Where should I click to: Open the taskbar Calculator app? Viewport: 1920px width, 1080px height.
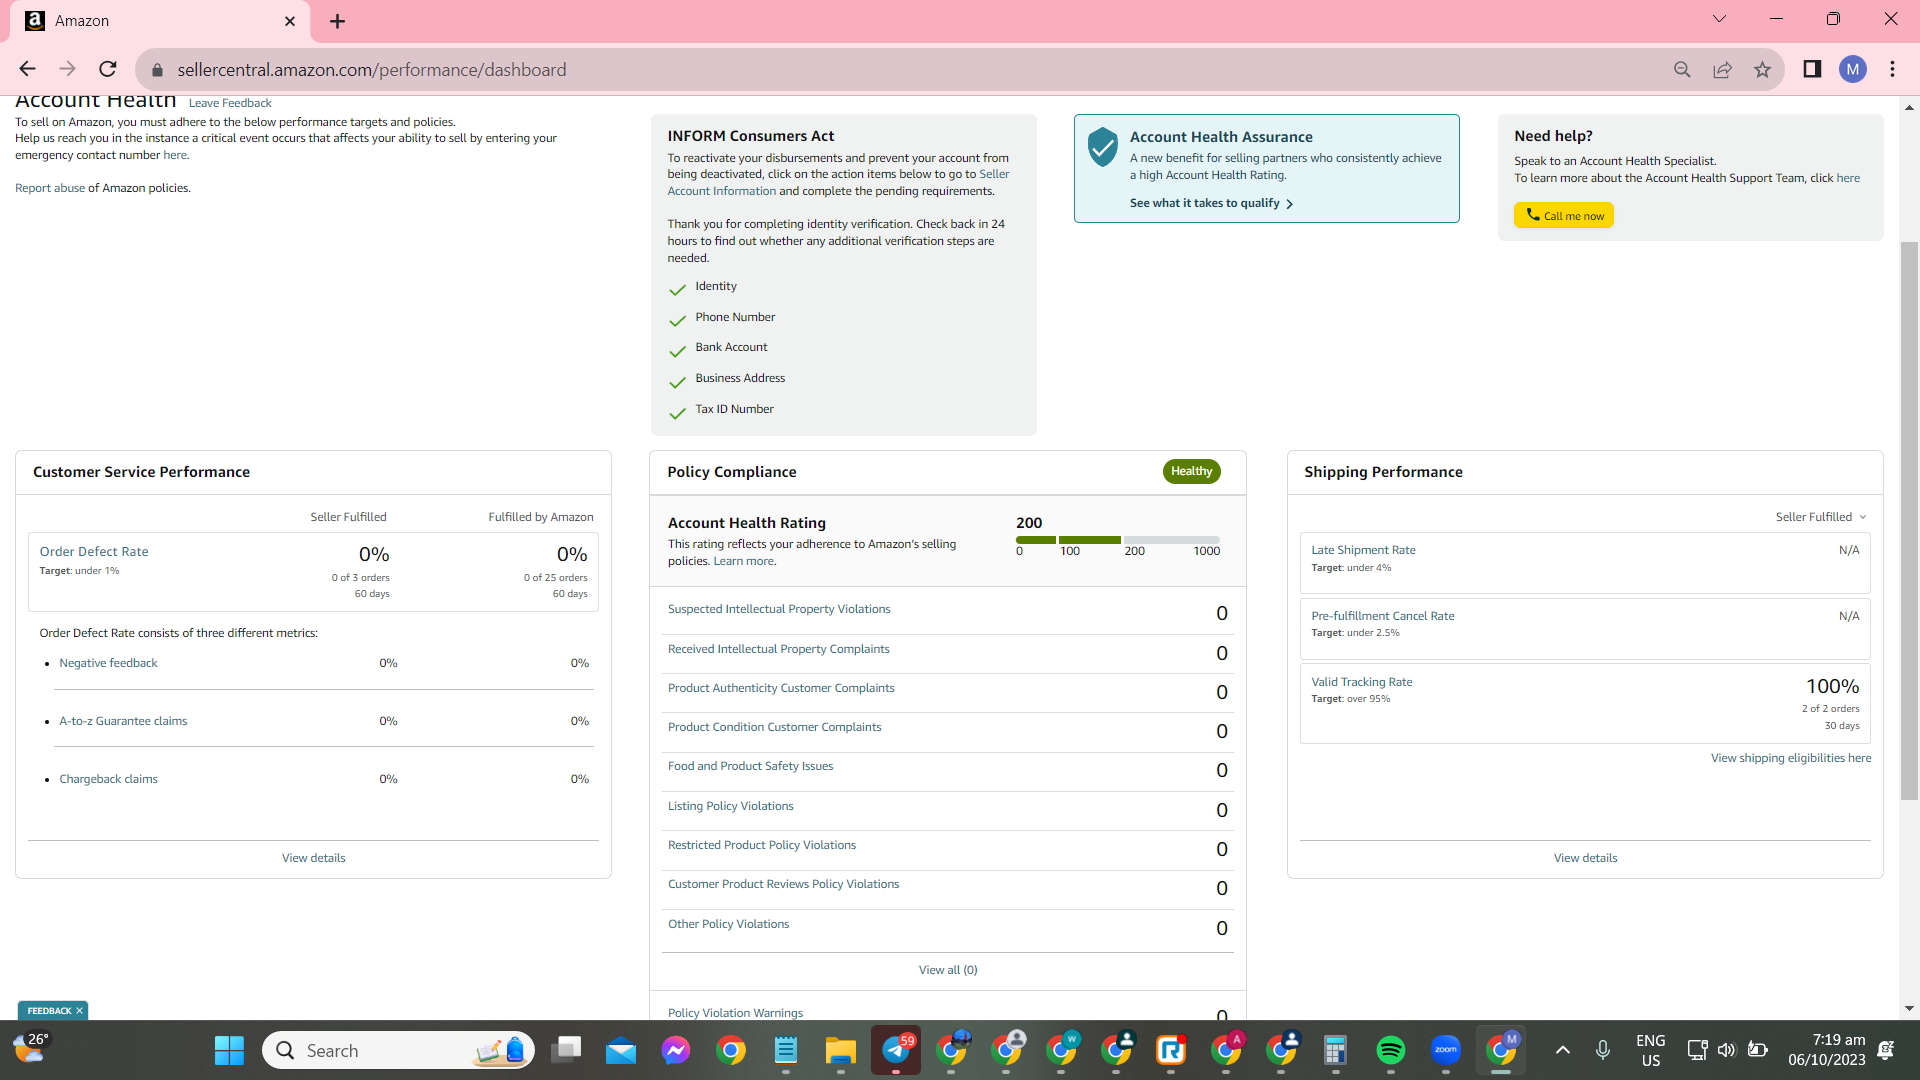(x=1335, y=1050)
